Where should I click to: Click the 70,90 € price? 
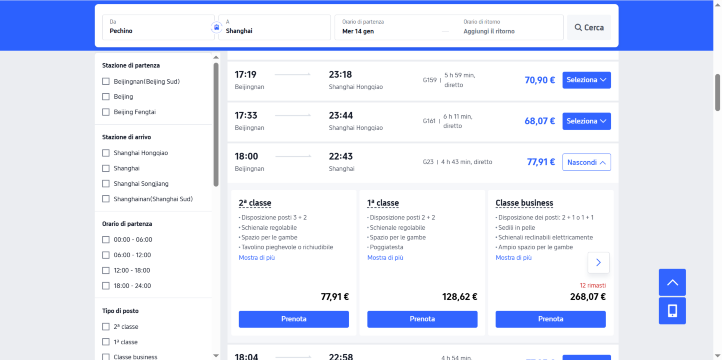(x=540, y=80)
